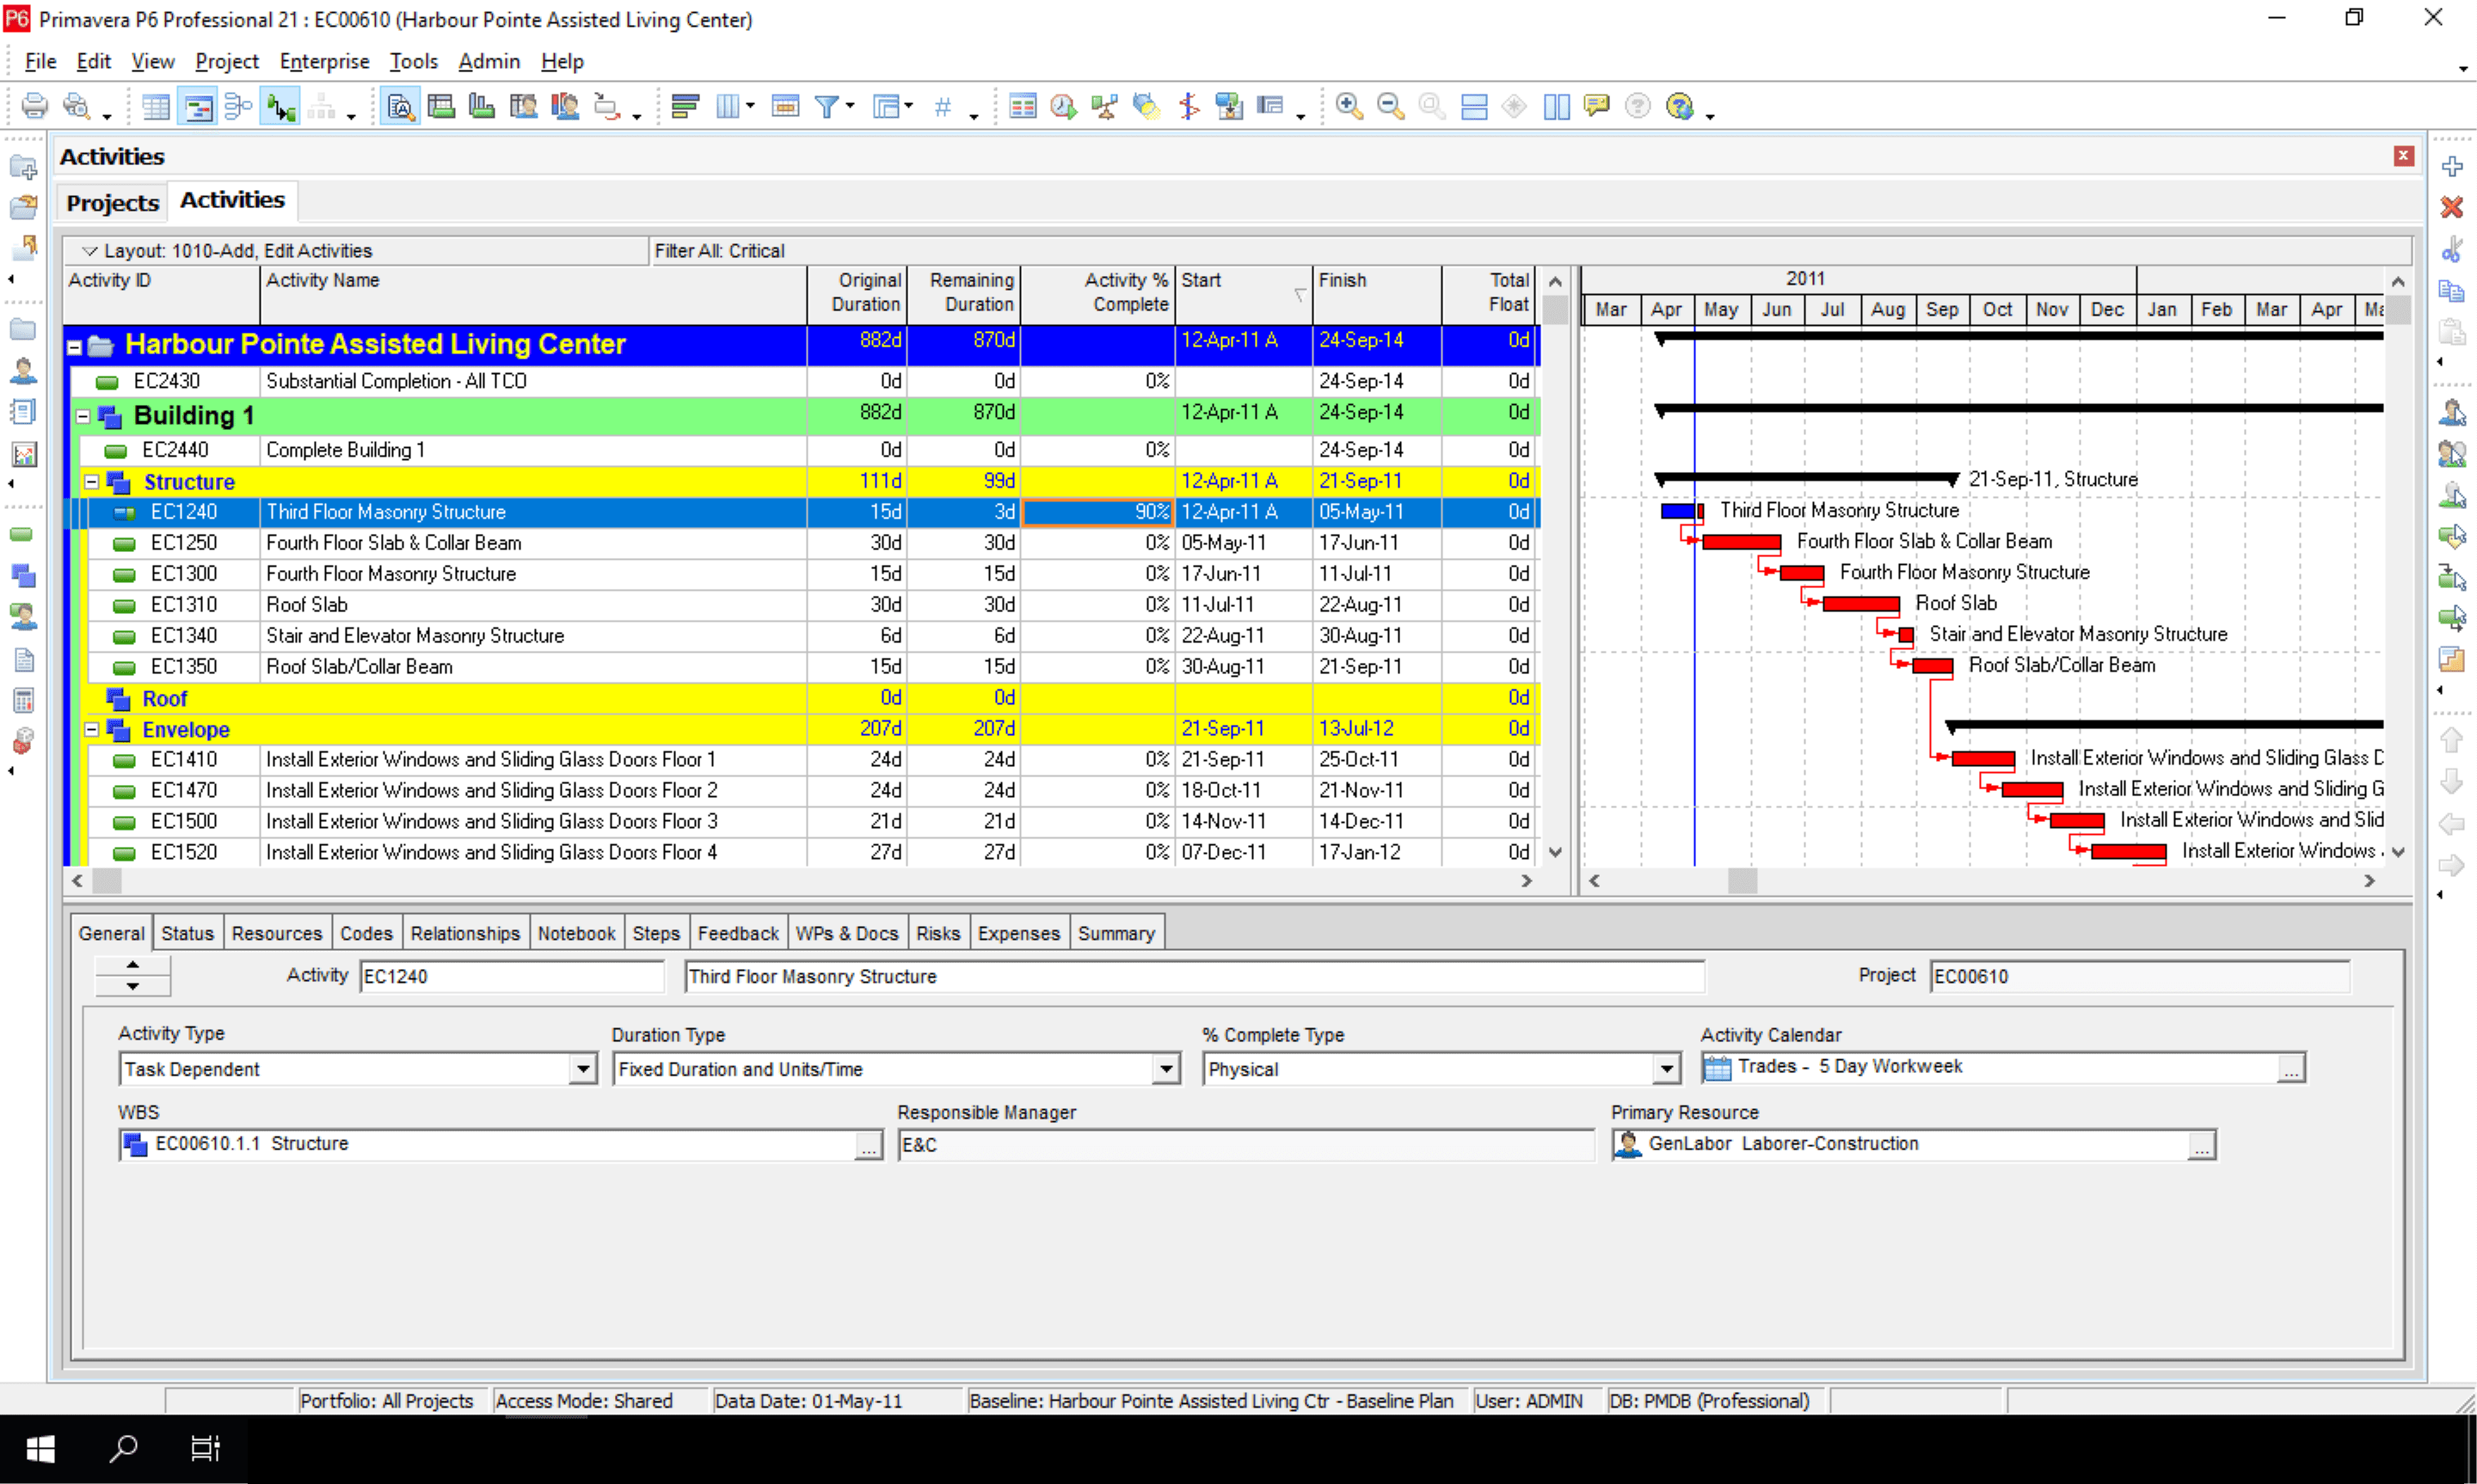
Task: Close the Activities window panel
Action: 2403,156
